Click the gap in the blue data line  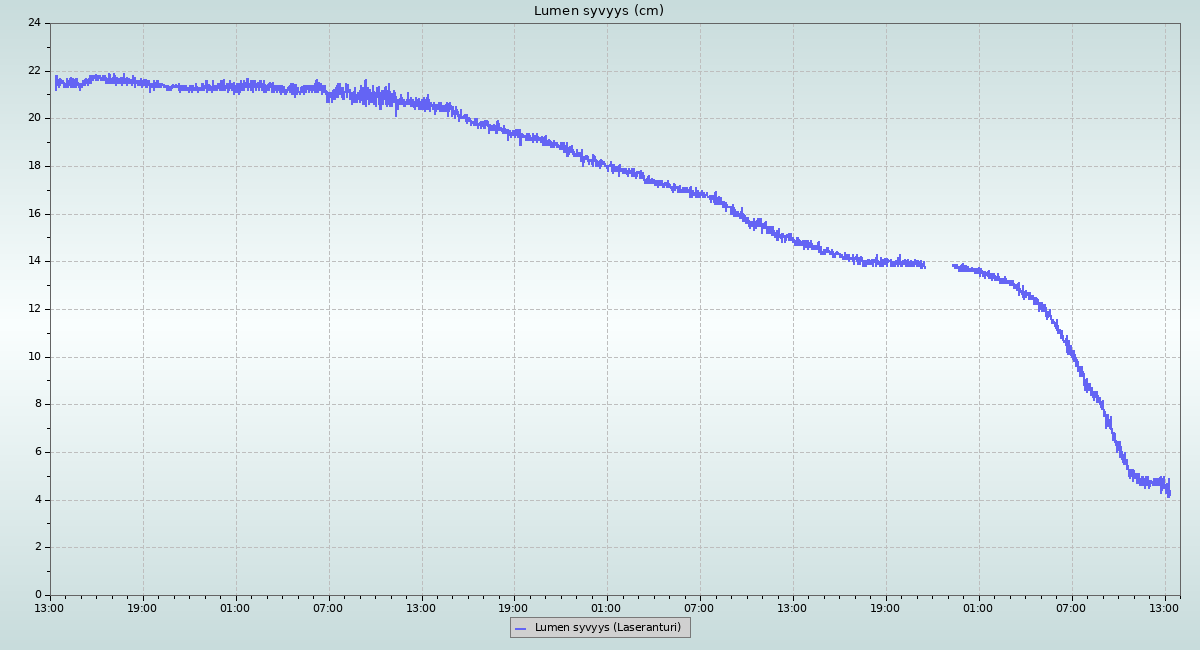[x=939, y=265]
